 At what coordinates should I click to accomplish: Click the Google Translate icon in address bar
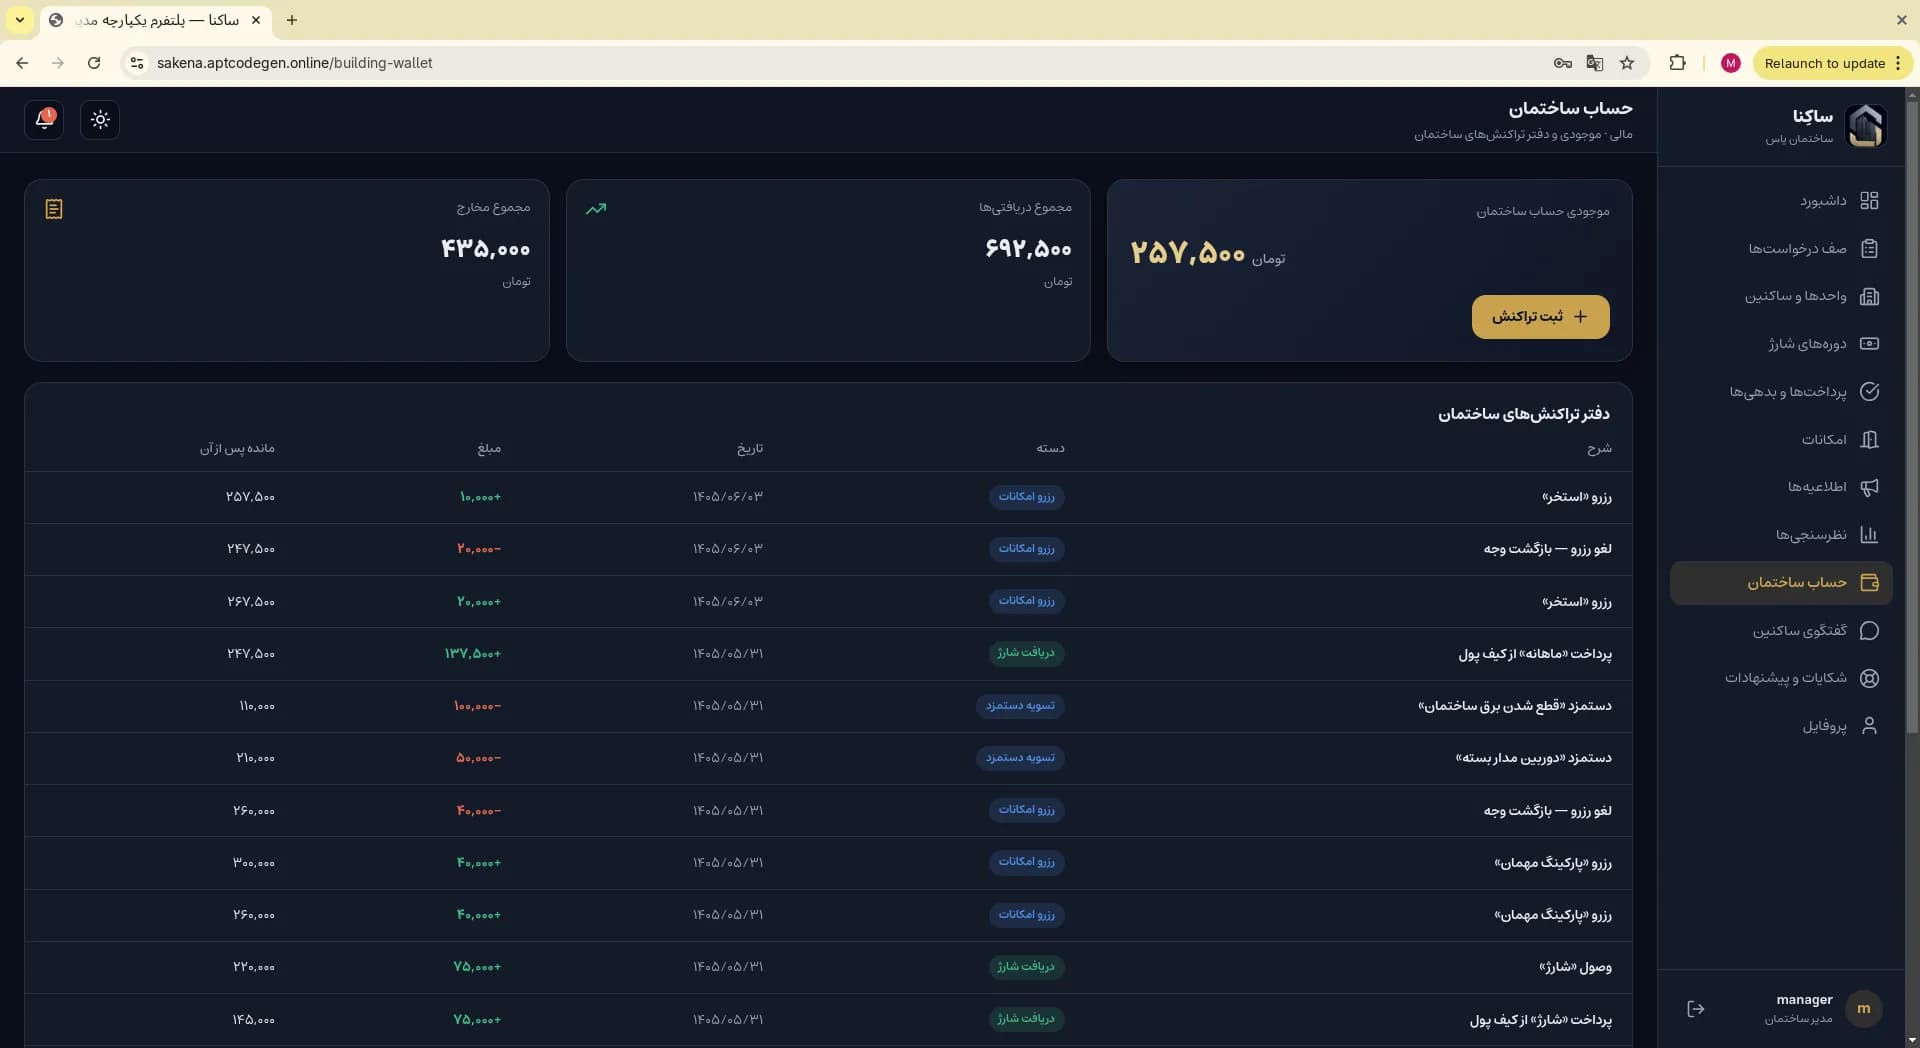(1595, 63)
